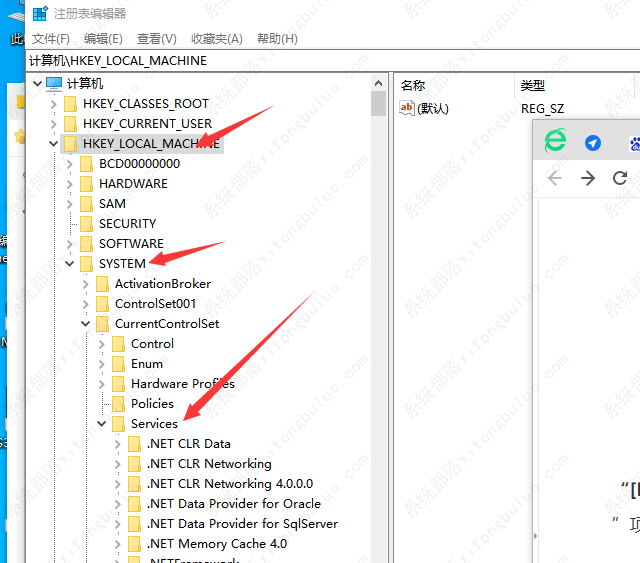This screenshot has height=563, width=640.
Task: Sort by the 名称 column header
Action: click(x=413, y=85)
